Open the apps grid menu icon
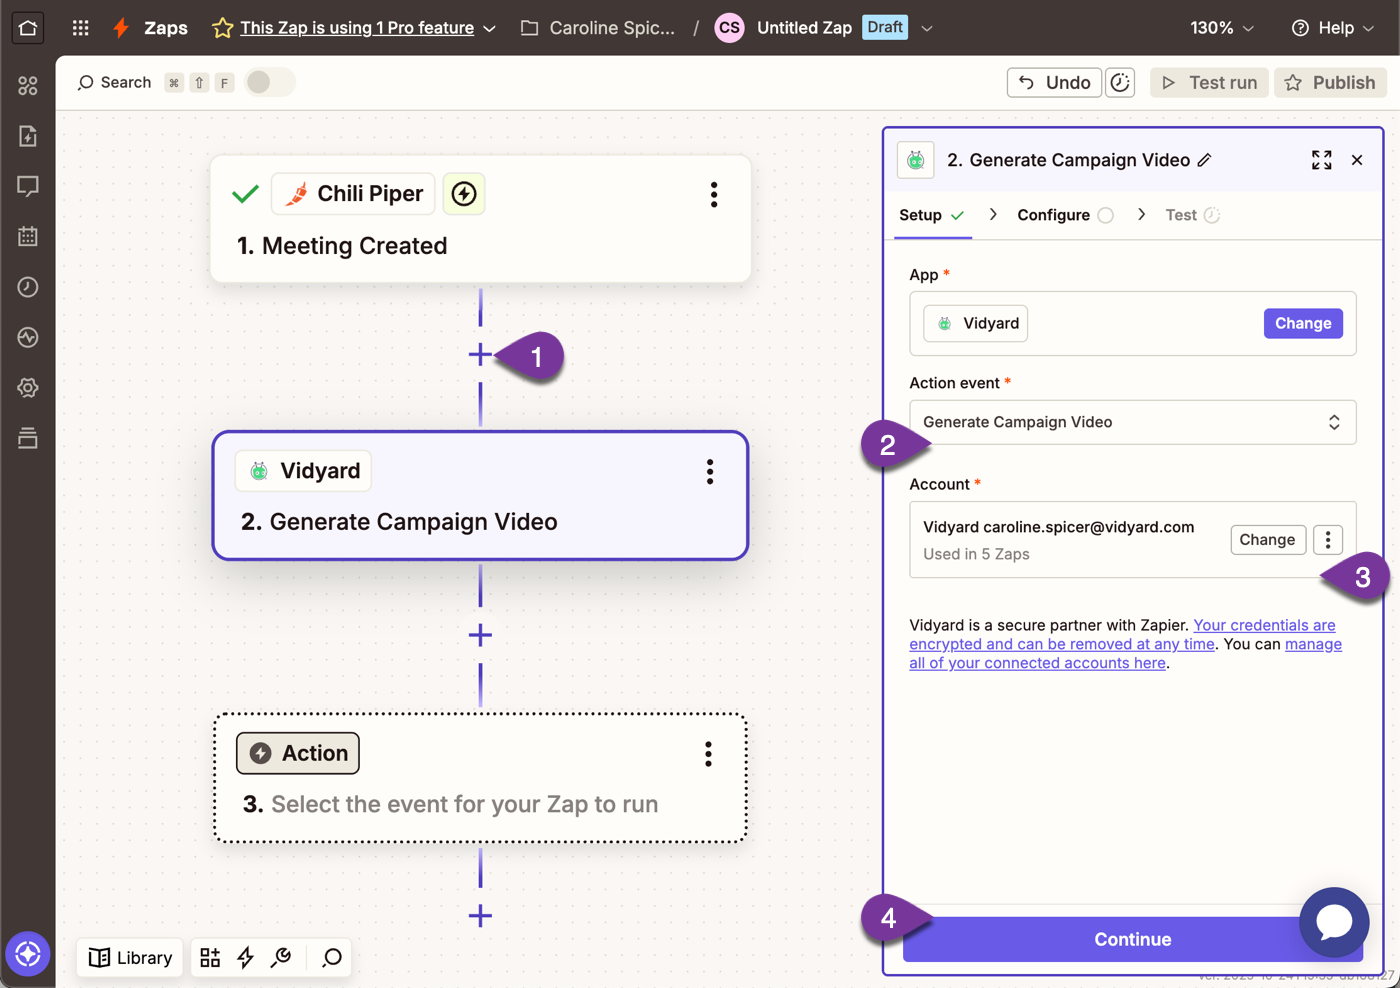 [x=81, y=28]
